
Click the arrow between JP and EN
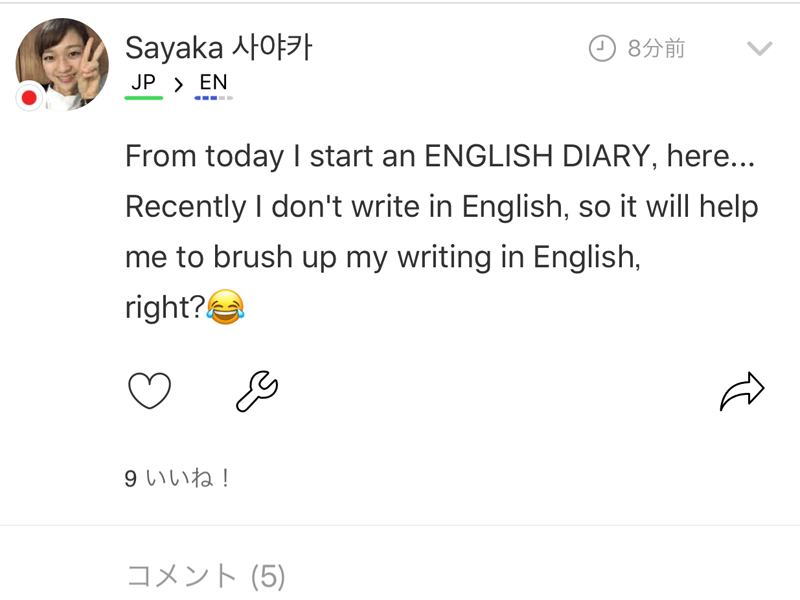178,85
